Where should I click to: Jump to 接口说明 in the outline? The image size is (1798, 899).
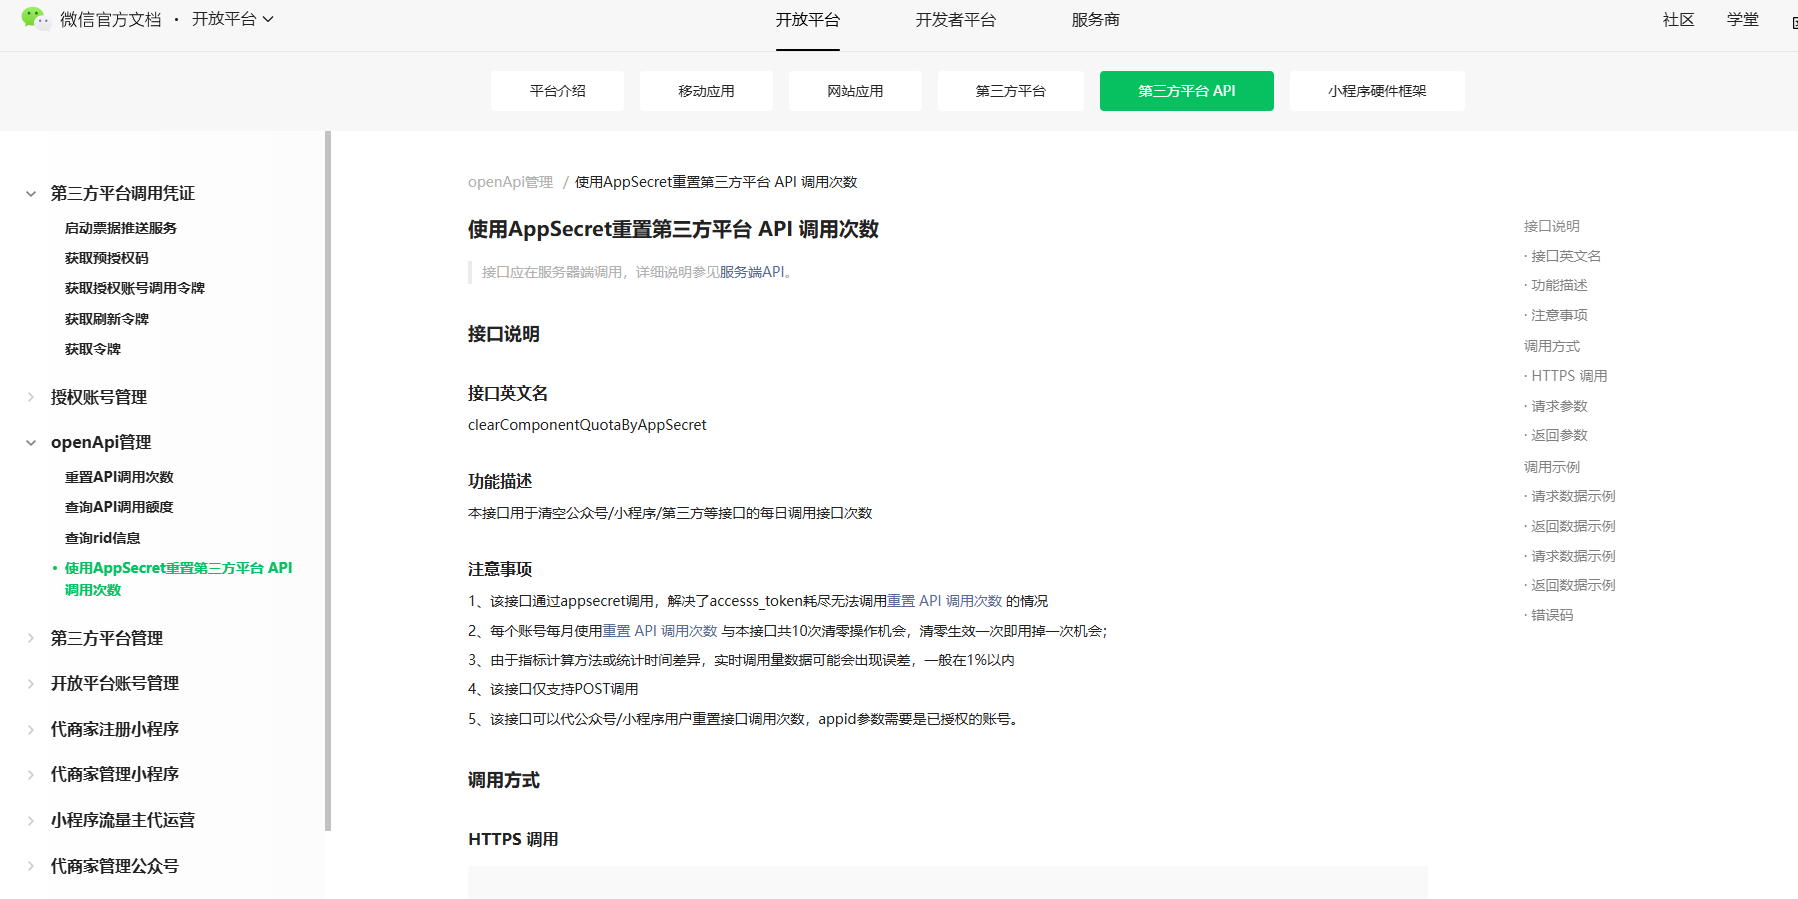point(1552,226)
